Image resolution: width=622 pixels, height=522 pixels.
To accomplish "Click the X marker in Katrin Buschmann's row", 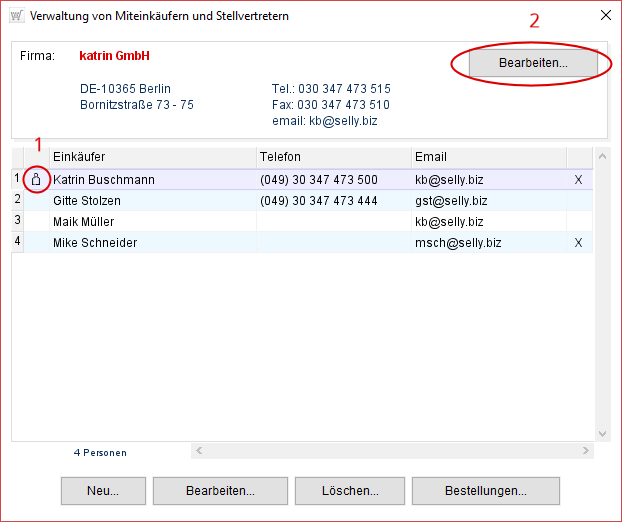I will (578, 180).
